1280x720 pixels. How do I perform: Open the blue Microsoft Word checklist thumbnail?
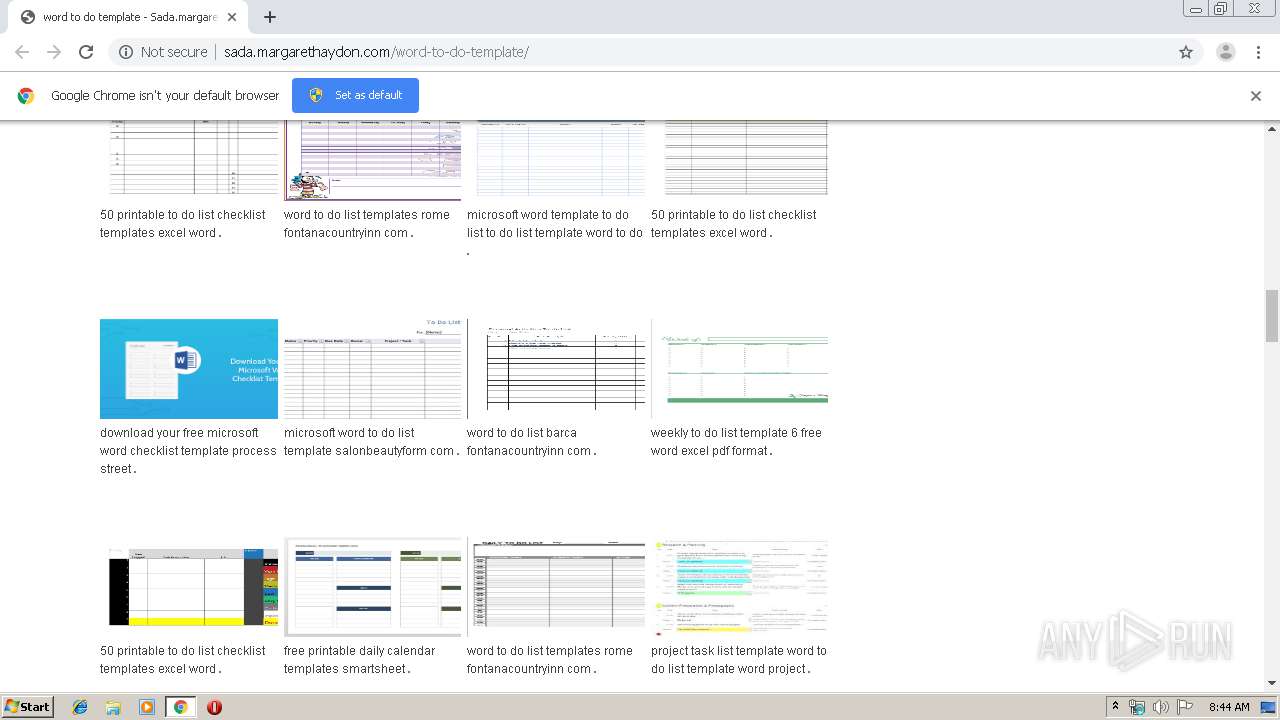(x=189, y=369)
